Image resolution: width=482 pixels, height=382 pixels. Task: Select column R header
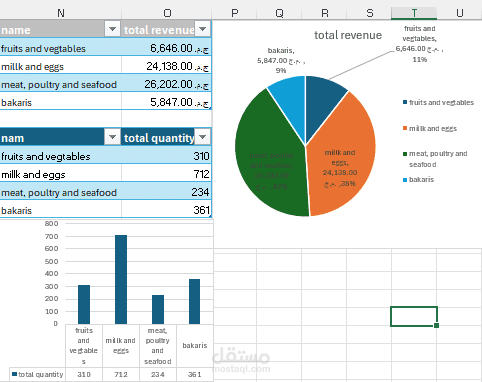[324, 13]
